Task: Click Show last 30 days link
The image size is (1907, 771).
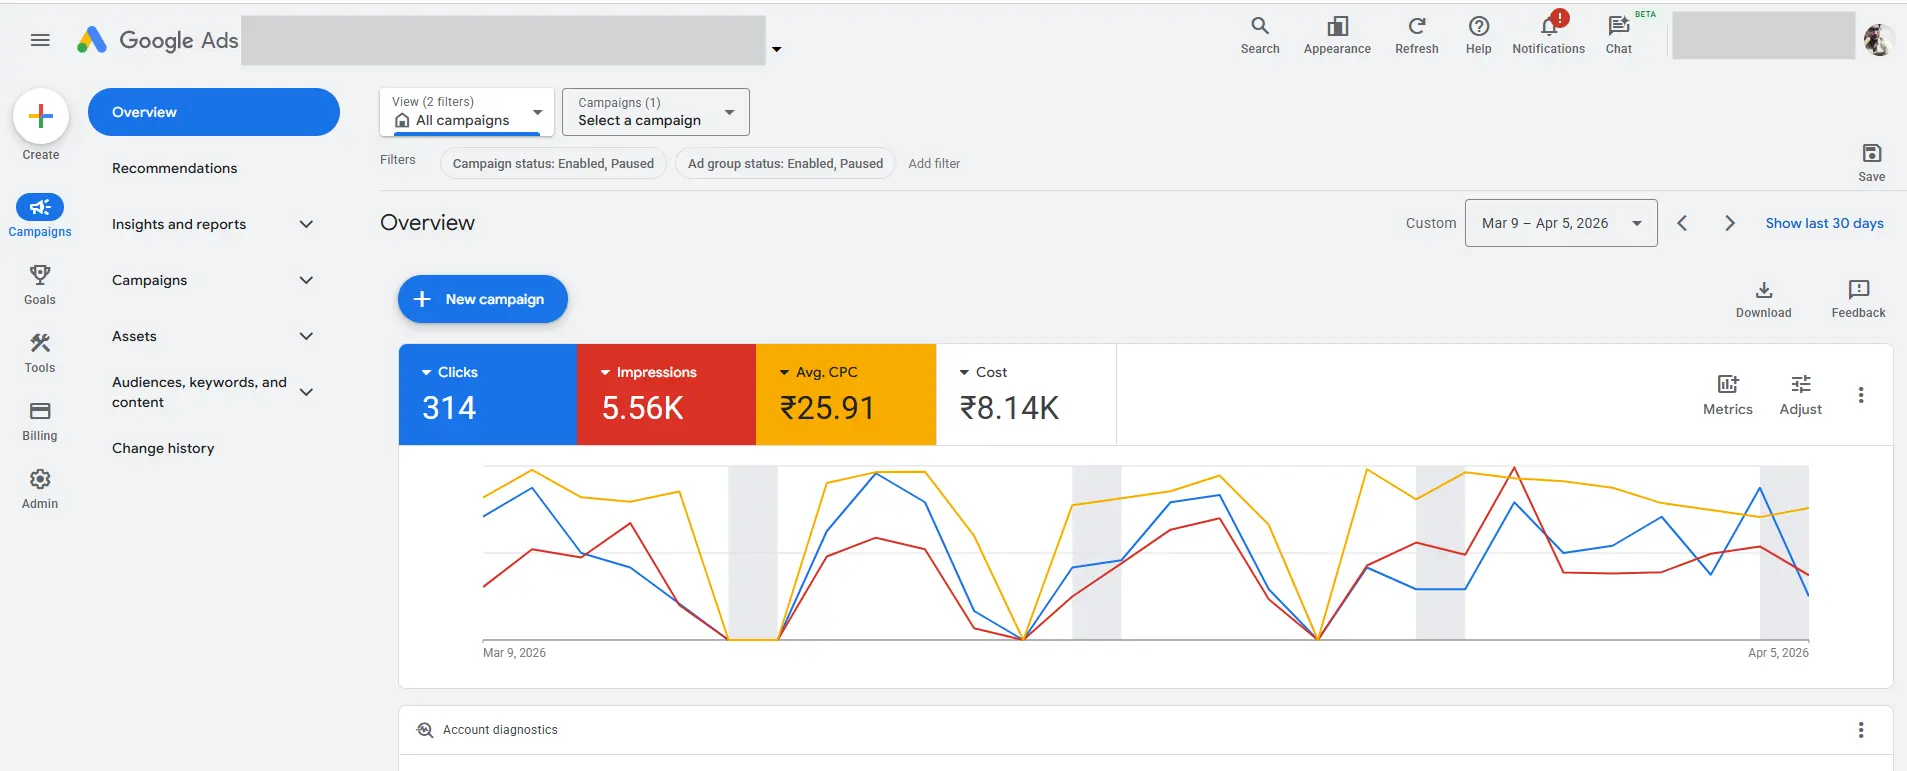Action: (x=1824, y=223)
